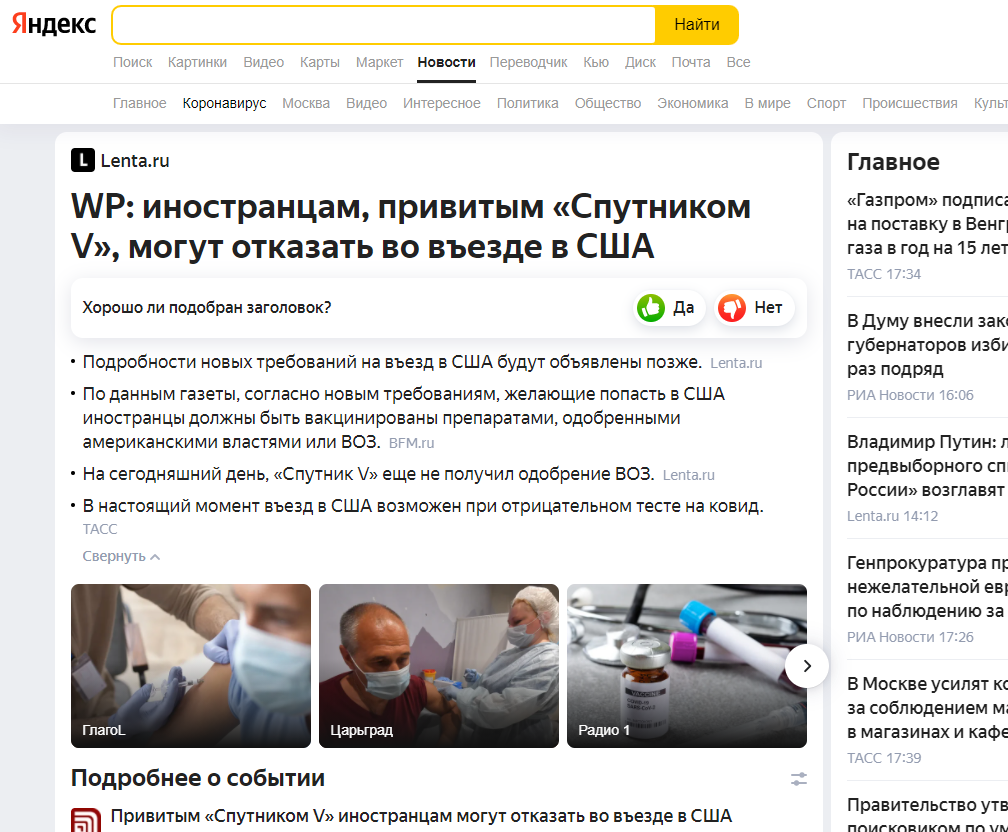Screen dimensions: 1008x832
Task: Switch to the Картинки tab
Action: [x=197, y=62]
